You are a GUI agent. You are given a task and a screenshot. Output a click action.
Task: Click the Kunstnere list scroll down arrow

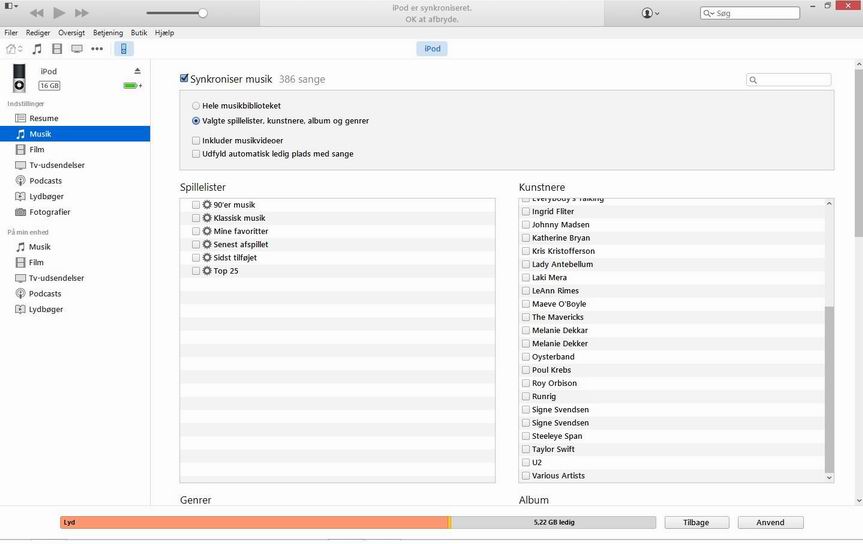[829, 478]
